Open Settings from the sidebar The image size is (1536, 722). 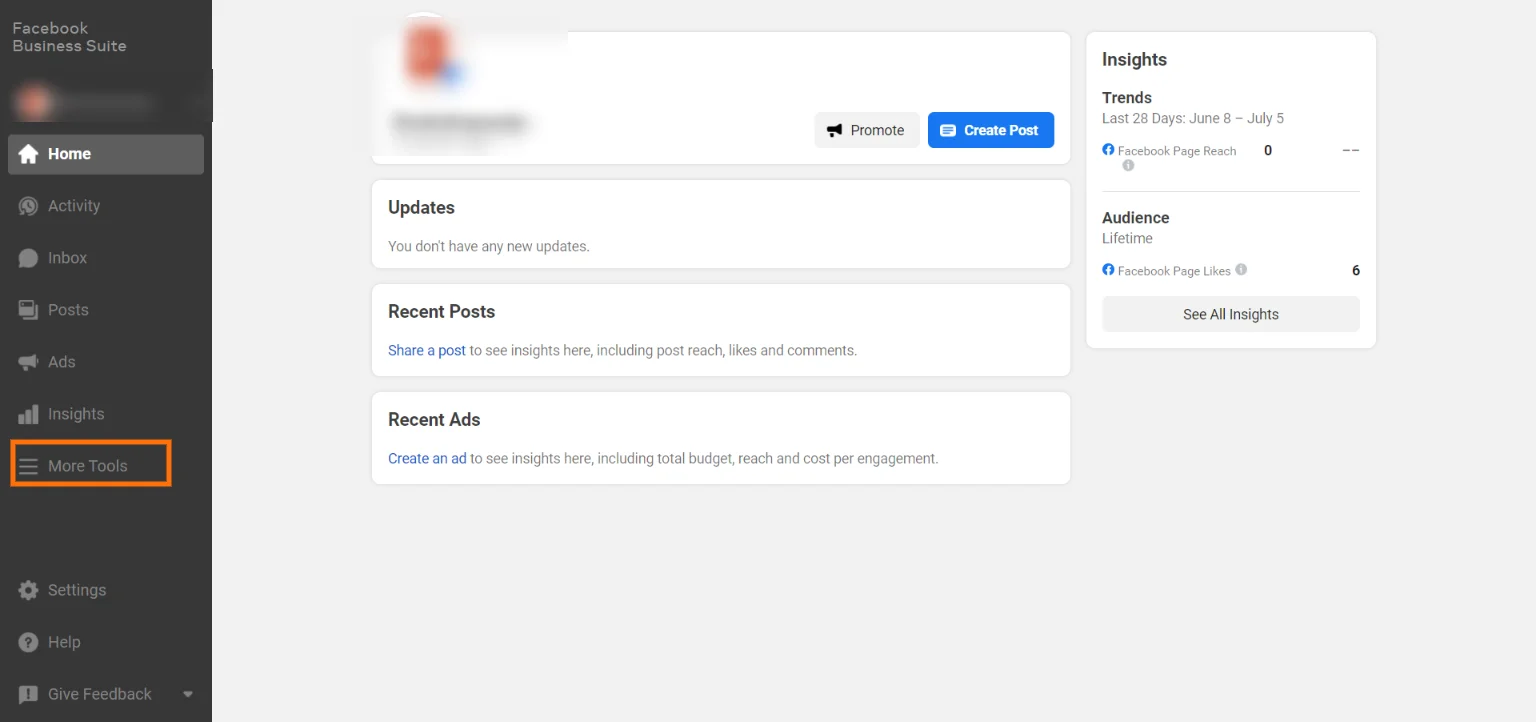click(x=106, y=590)
